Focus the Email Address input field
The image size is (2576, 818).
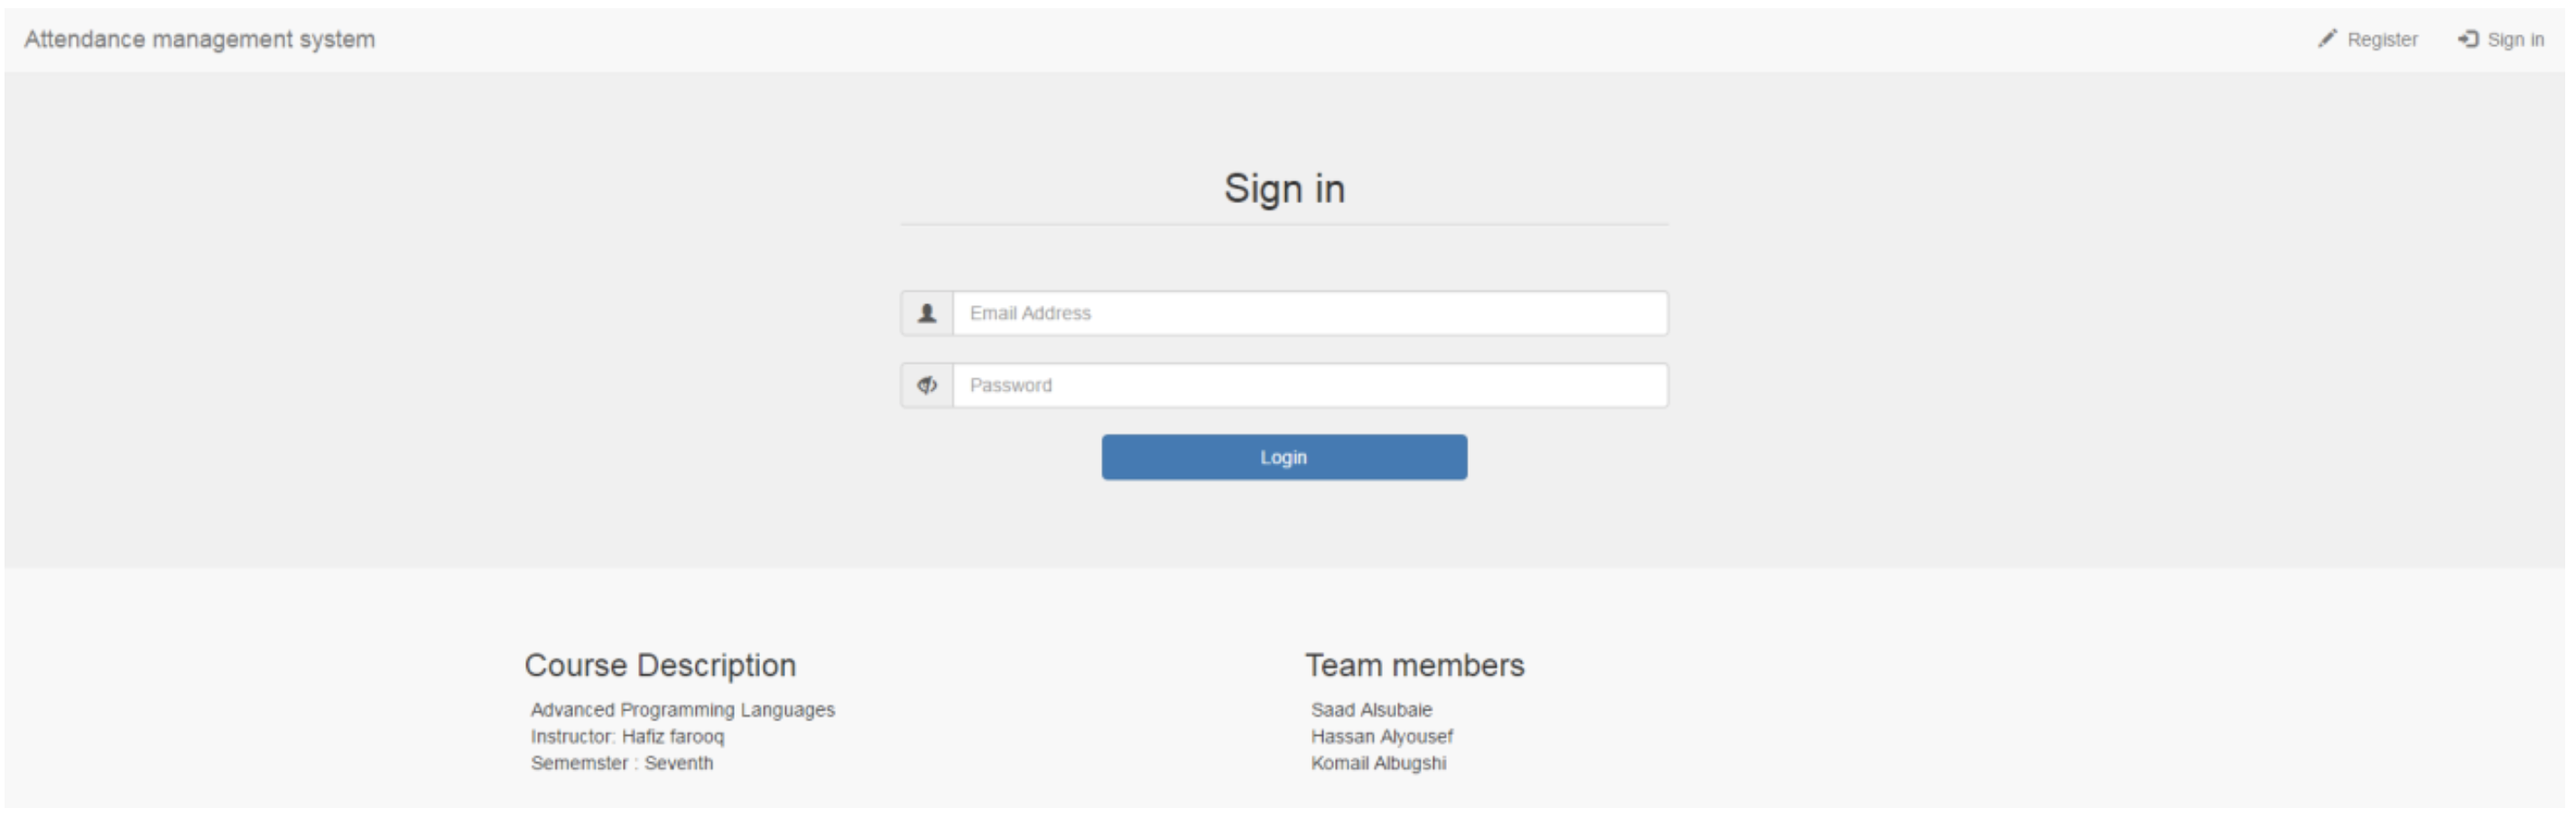[1310, 313]
